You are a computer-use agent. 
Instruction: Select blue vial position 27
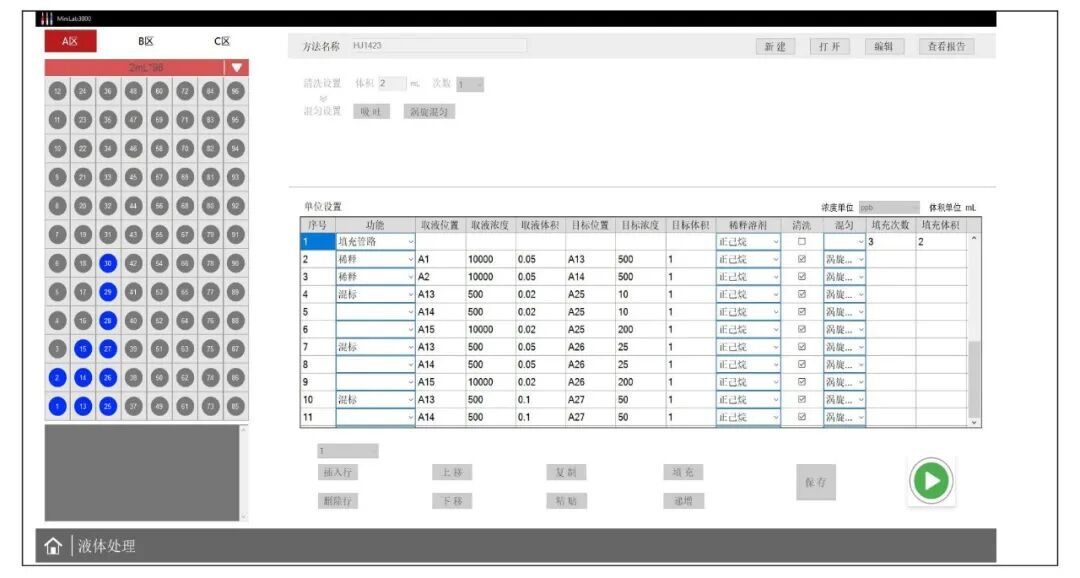[x=108, y=349]
